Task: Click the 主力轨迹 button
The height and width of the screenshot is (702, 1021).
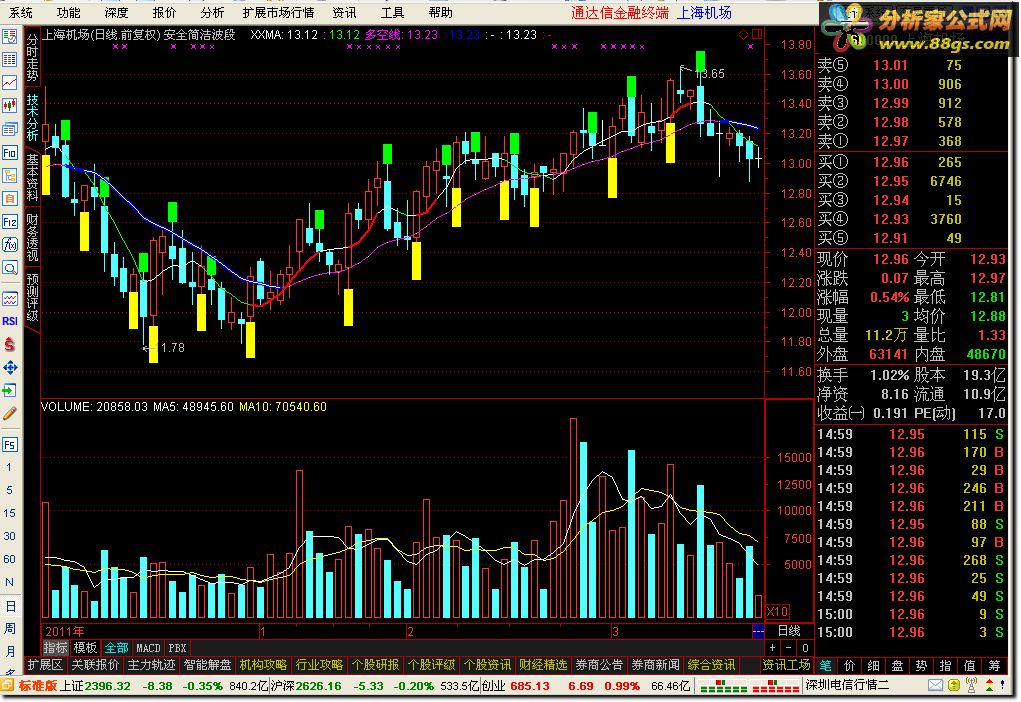Action: click(151, 665)
